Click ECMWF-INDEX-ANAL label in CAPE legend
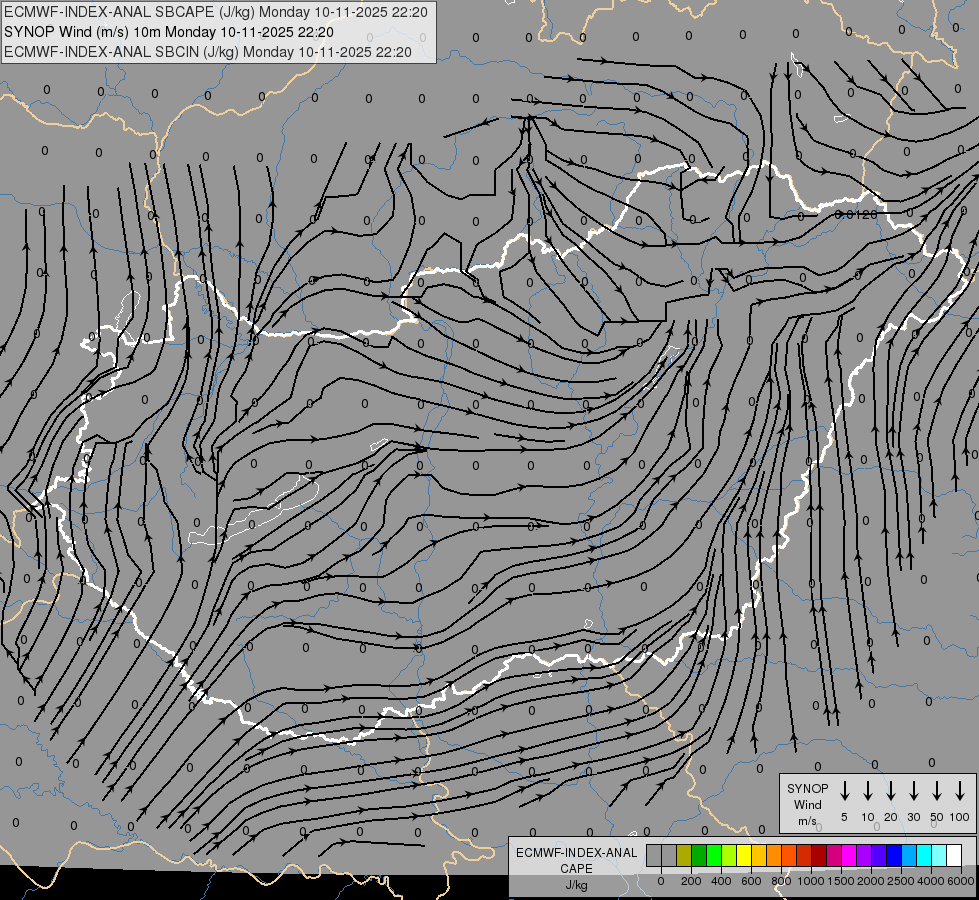Image resolution: width=979 pixels, height=900 pixels. pos(576,853)
